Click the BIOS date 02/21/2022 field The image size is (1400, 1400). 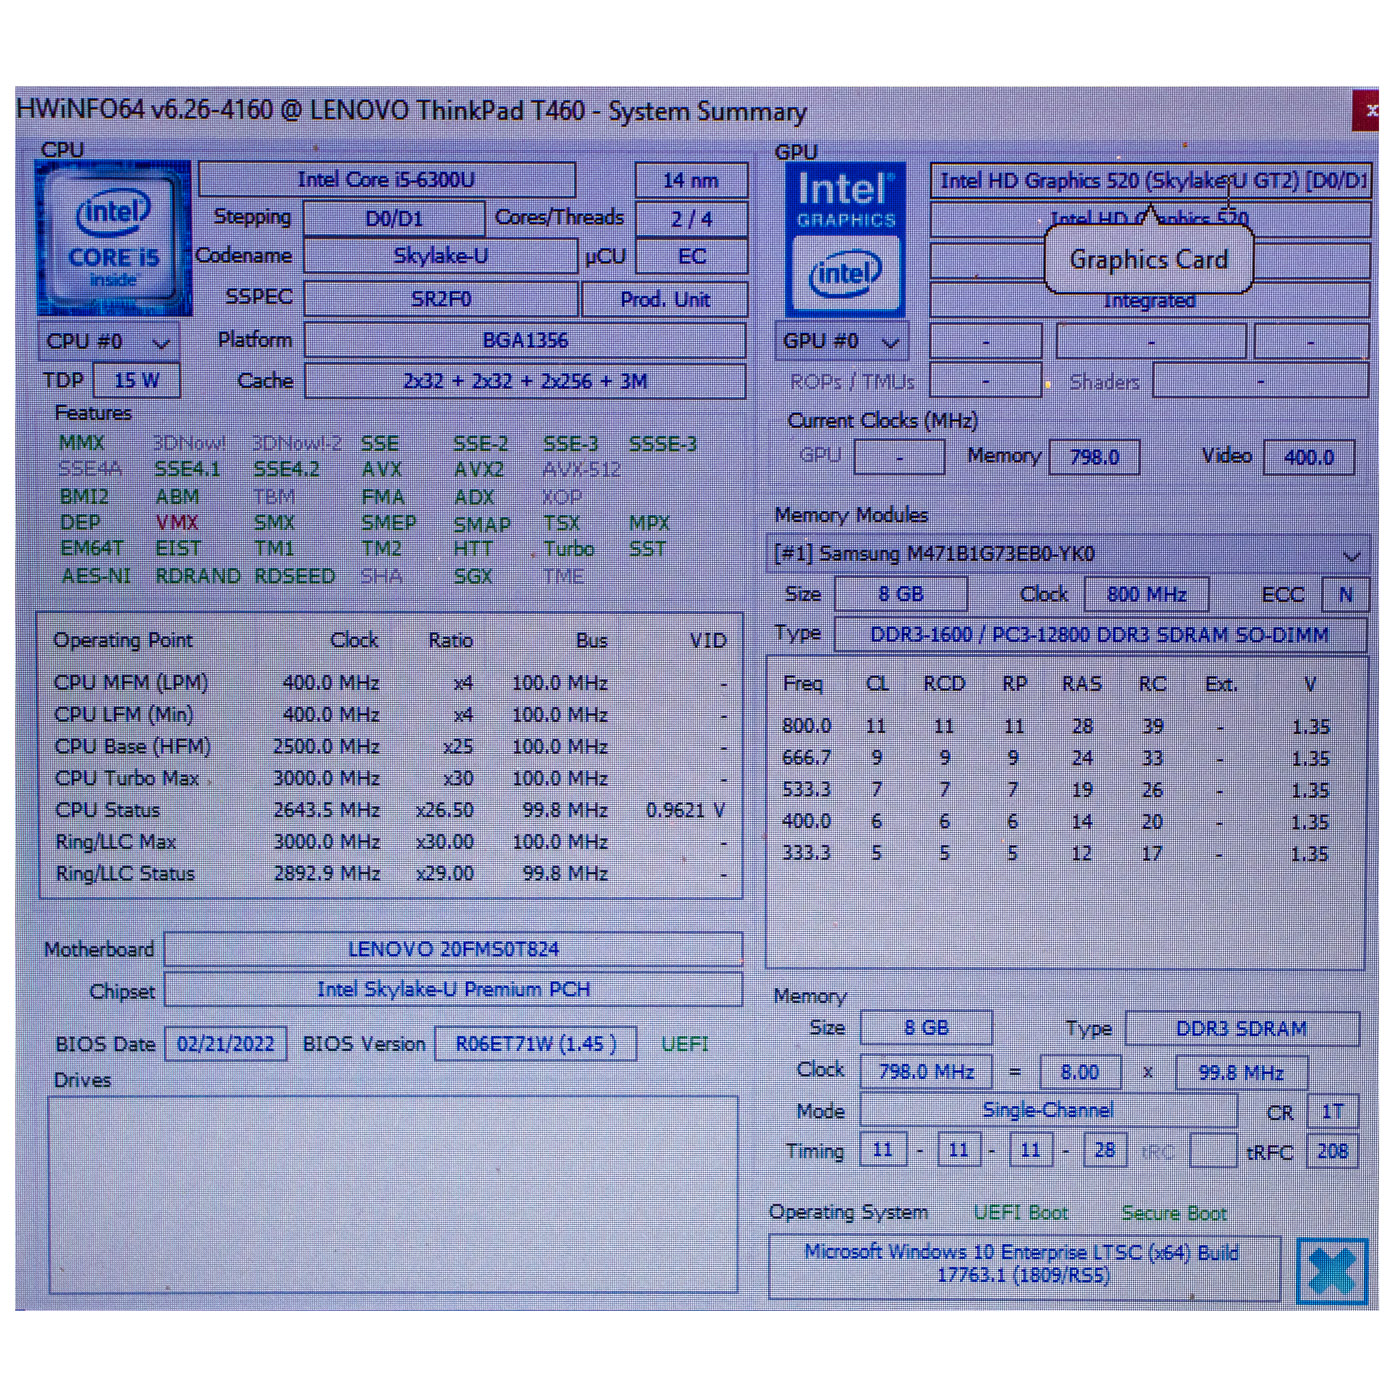[x=225, y=1044]
